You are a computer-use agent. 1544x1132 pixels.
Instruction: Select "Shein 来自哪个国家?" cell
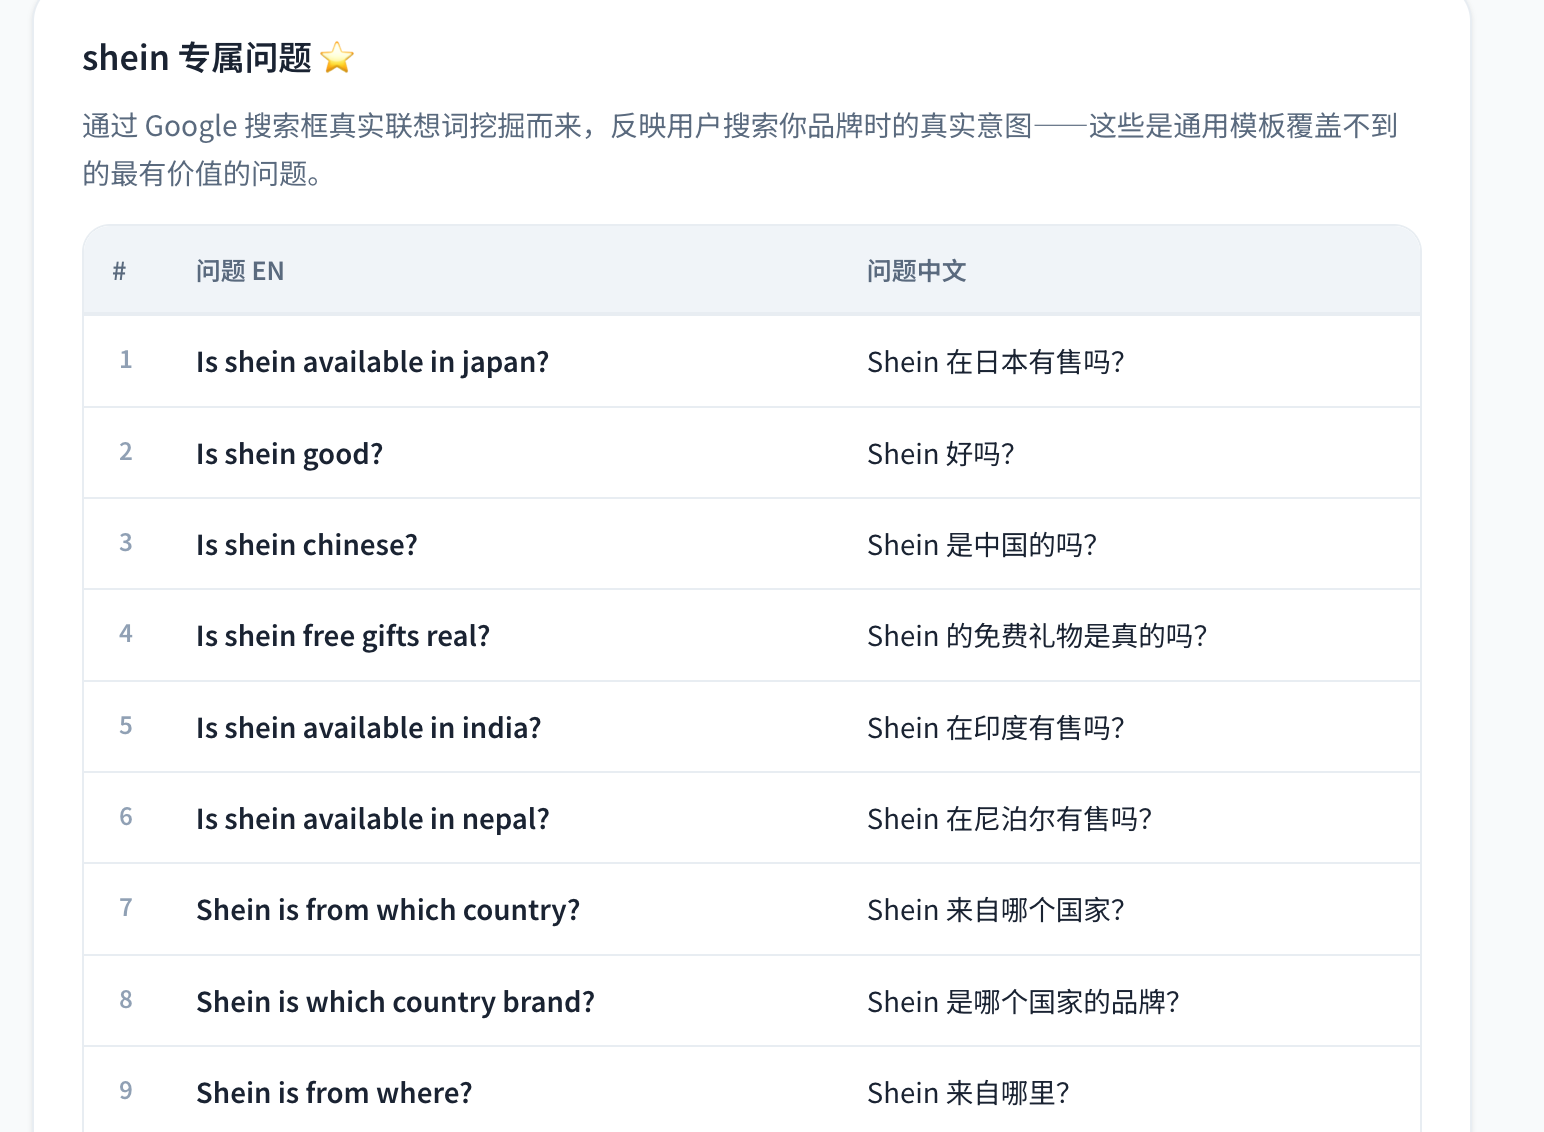coord(995,910)
